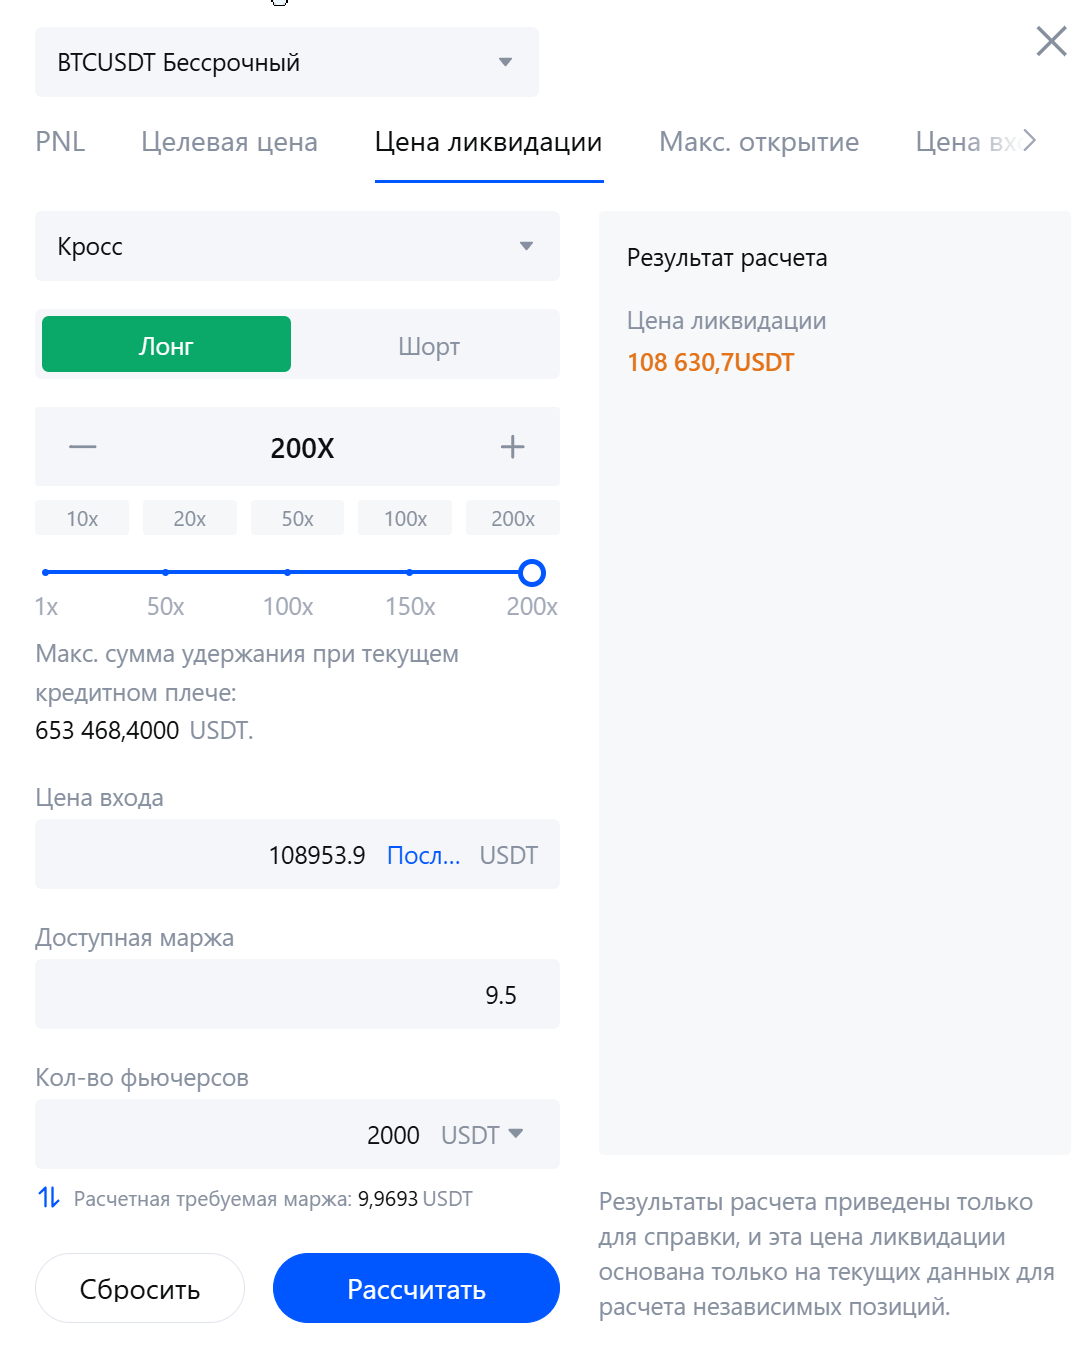The height and width of the screenshot is (1349, 1085).
Task: Open the BTCUSDT Бессрочный contract dropdown
Action: [287, 62]
